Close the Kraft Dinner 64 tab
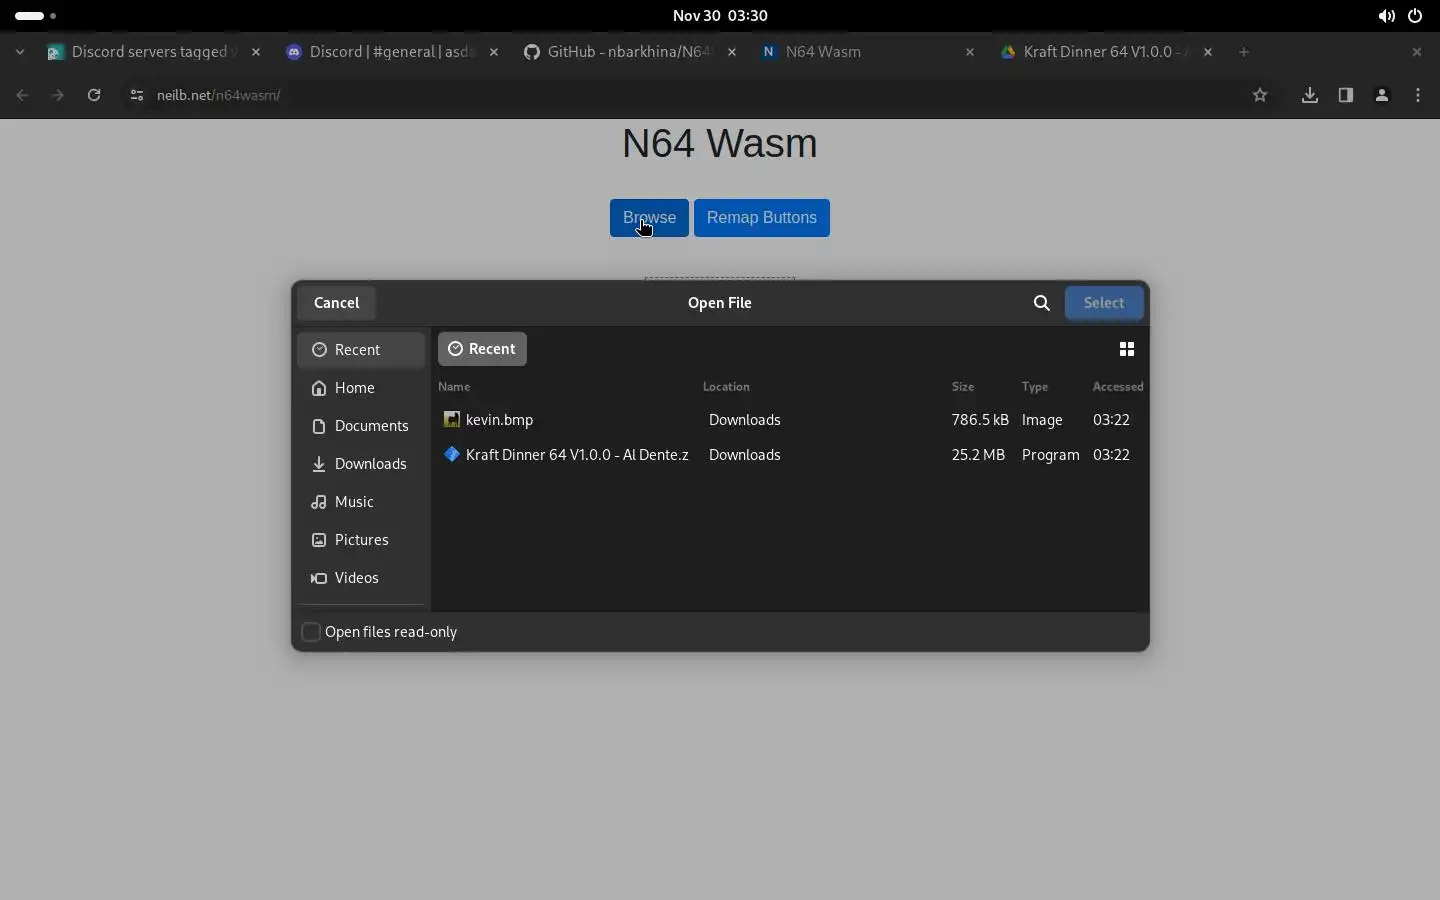This screenshot has width=1440, height=900. [1209, 52]
